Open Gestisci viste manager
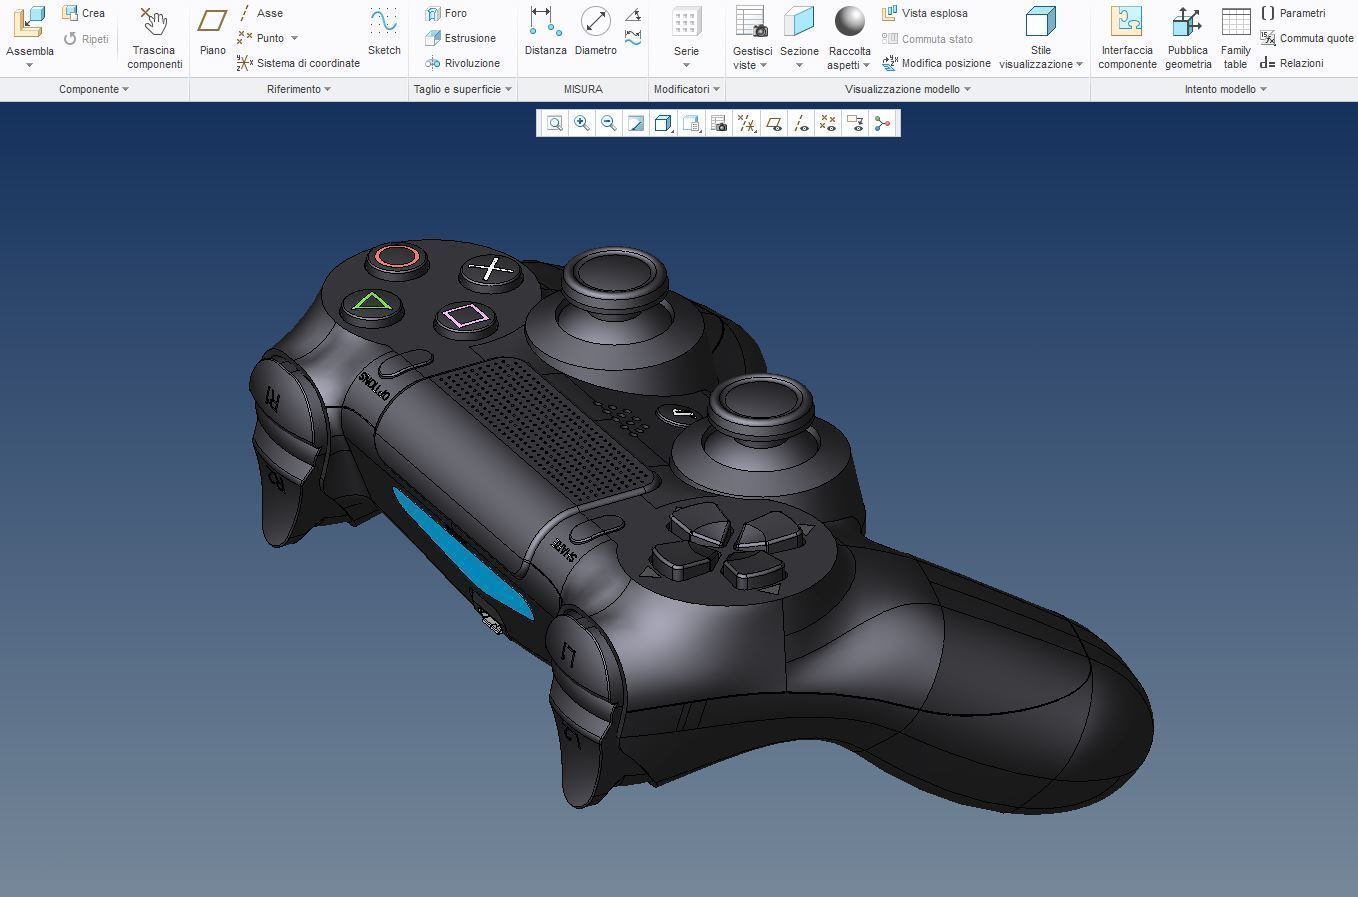The image size is (1358, 897). point(752,37)
